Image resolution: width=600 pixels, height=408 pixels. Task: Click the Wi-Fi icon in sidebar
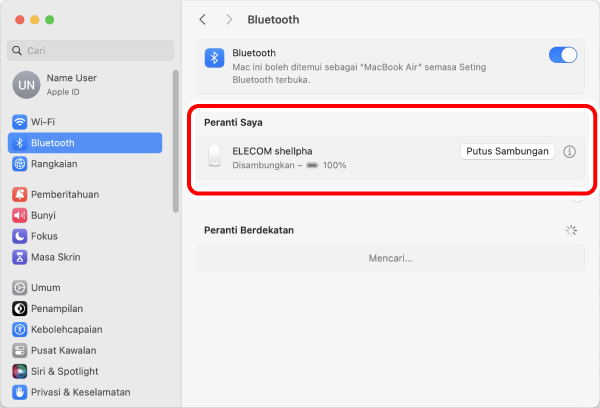point(20,122)
